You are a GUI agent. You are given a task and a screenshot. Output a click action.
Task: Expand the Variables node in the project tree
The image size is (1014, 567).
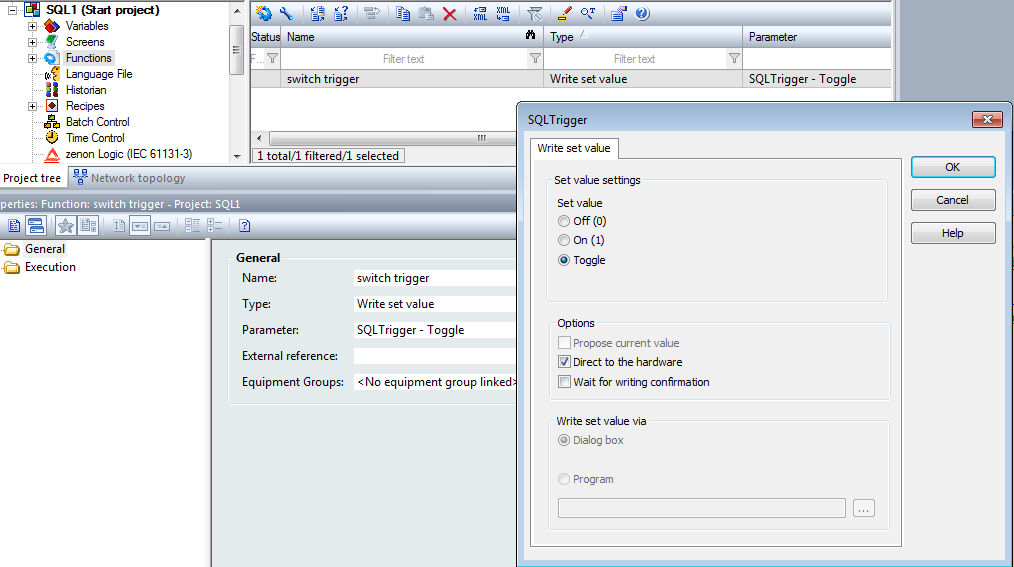tap(32, 26)
